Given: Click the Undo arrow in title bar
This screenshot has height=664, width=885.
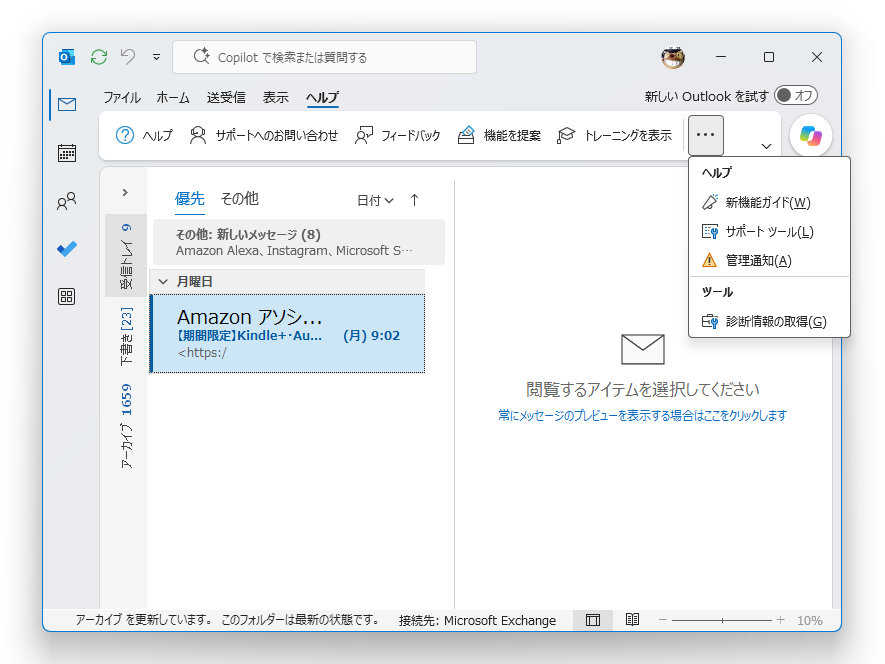Looking at the screenshot, I should click(128, 57).
